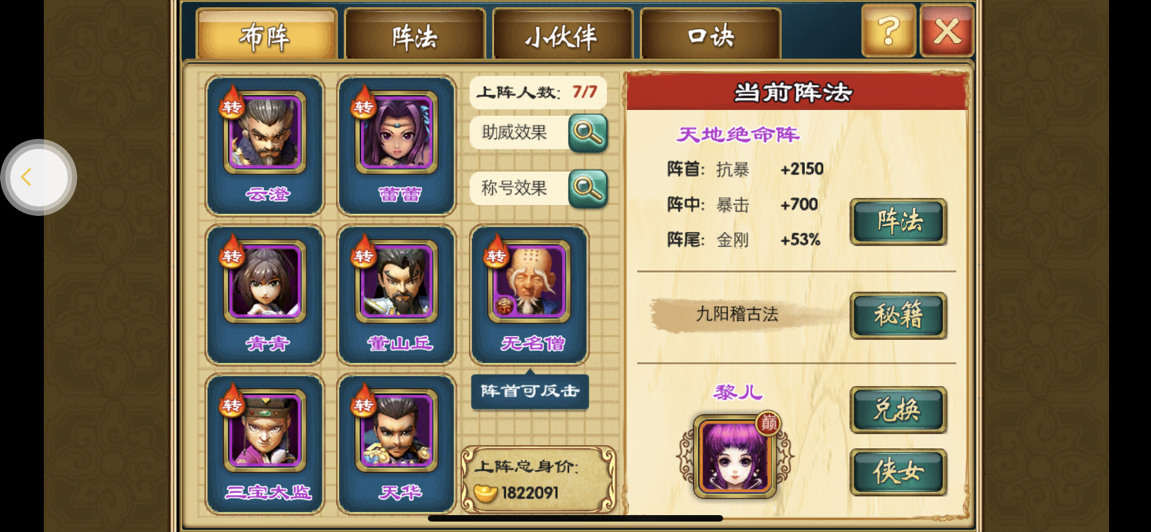
Task: Select the 青青 hero portrait
Action: (265, 282)
